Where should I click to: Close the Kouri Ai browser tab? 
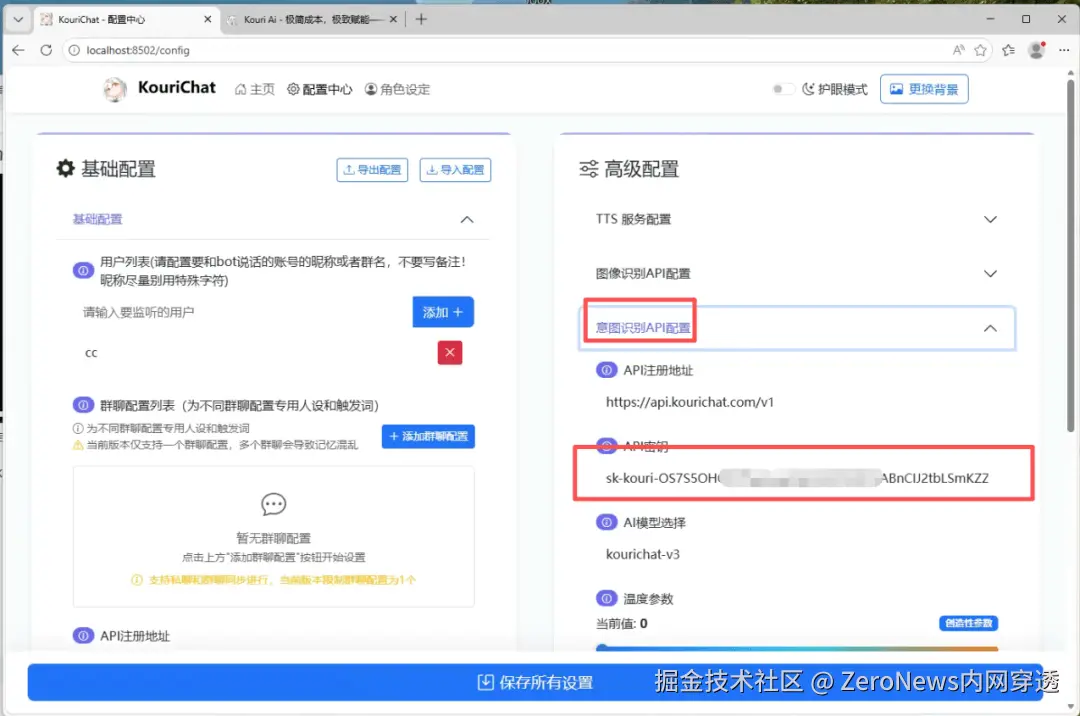pos(393,19)
